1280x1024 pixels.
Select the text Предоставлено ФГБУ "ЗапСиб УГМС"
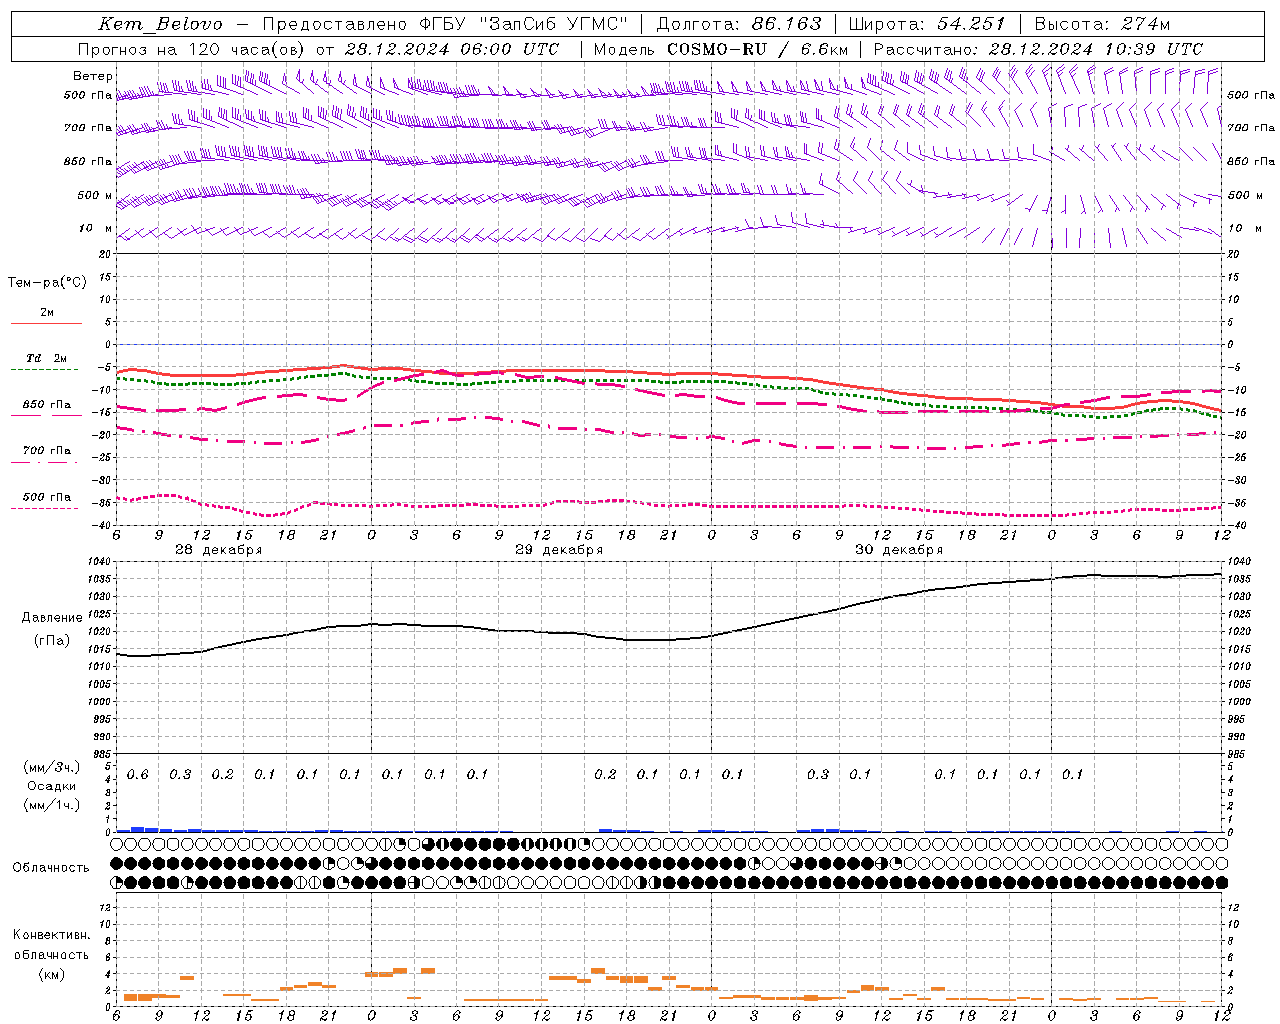(x=445, y=24)
